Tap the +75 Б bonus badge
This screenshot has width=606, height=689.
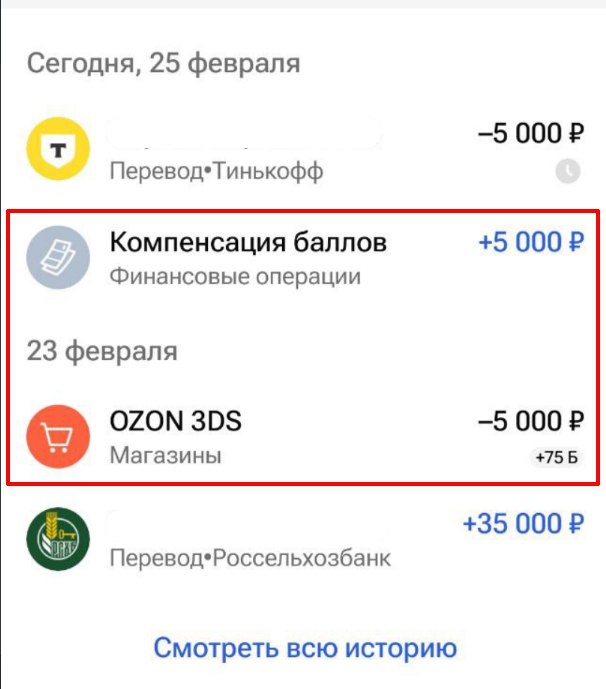point(556,457)
